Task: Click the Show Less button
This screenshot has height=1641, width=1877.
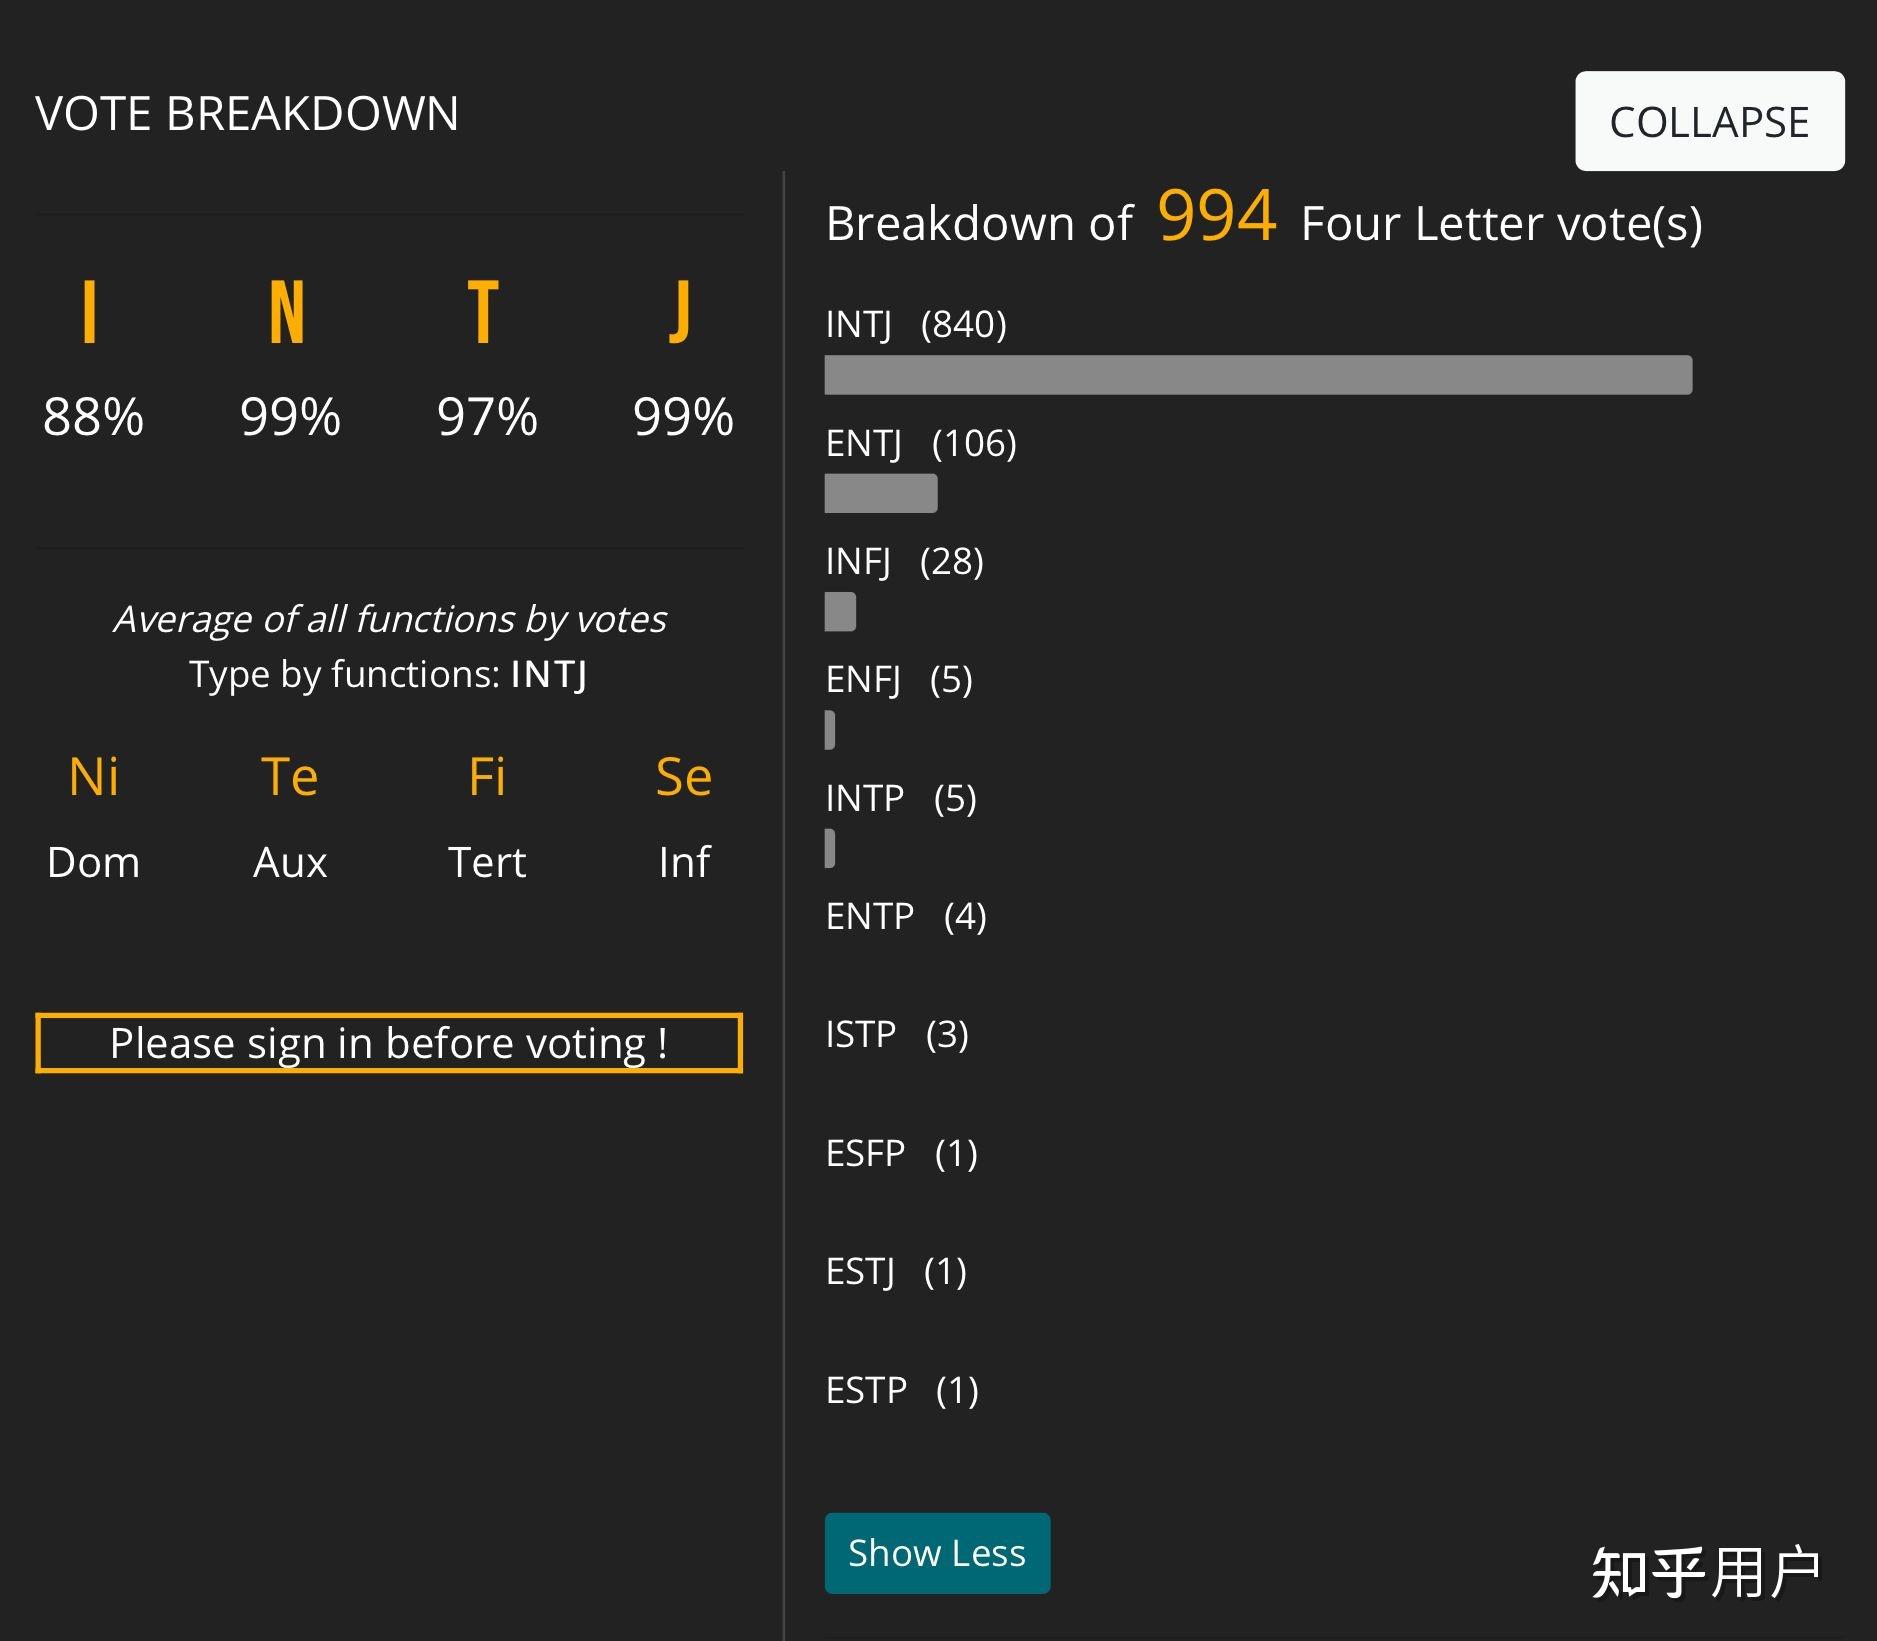Action: 937,1552
